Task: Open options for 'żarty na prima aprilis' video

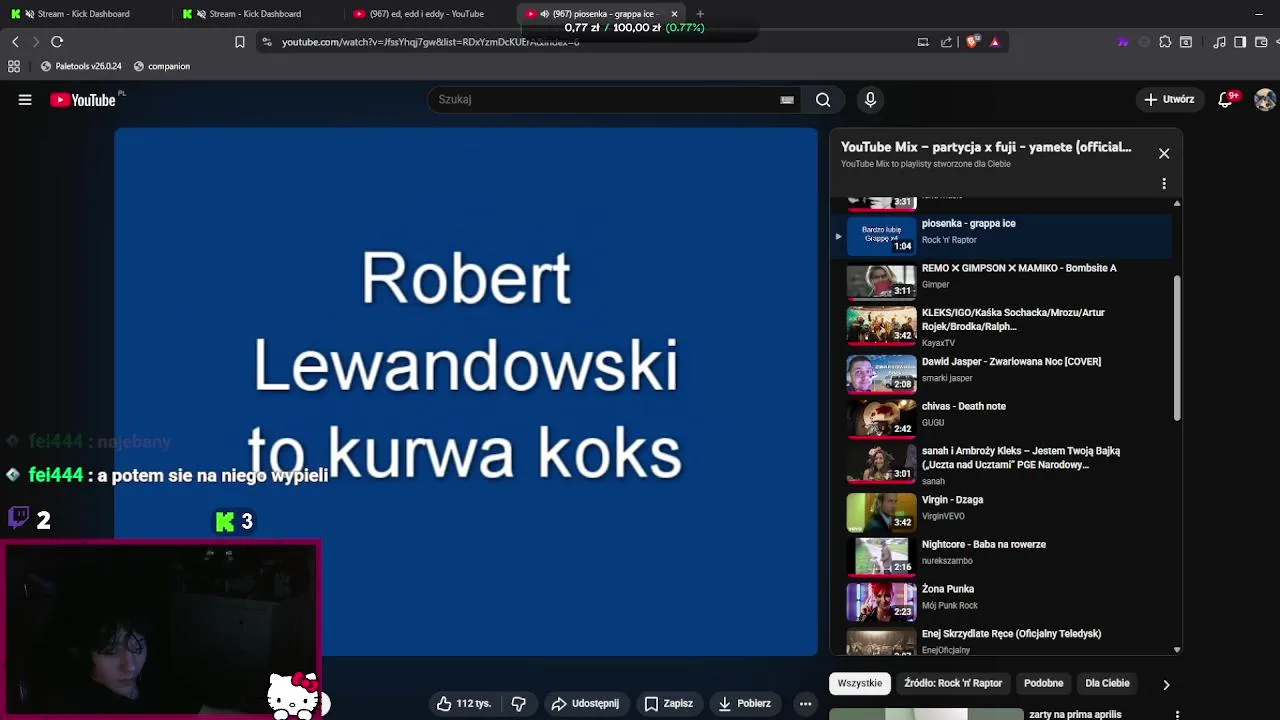Action: pos(1177,715)
